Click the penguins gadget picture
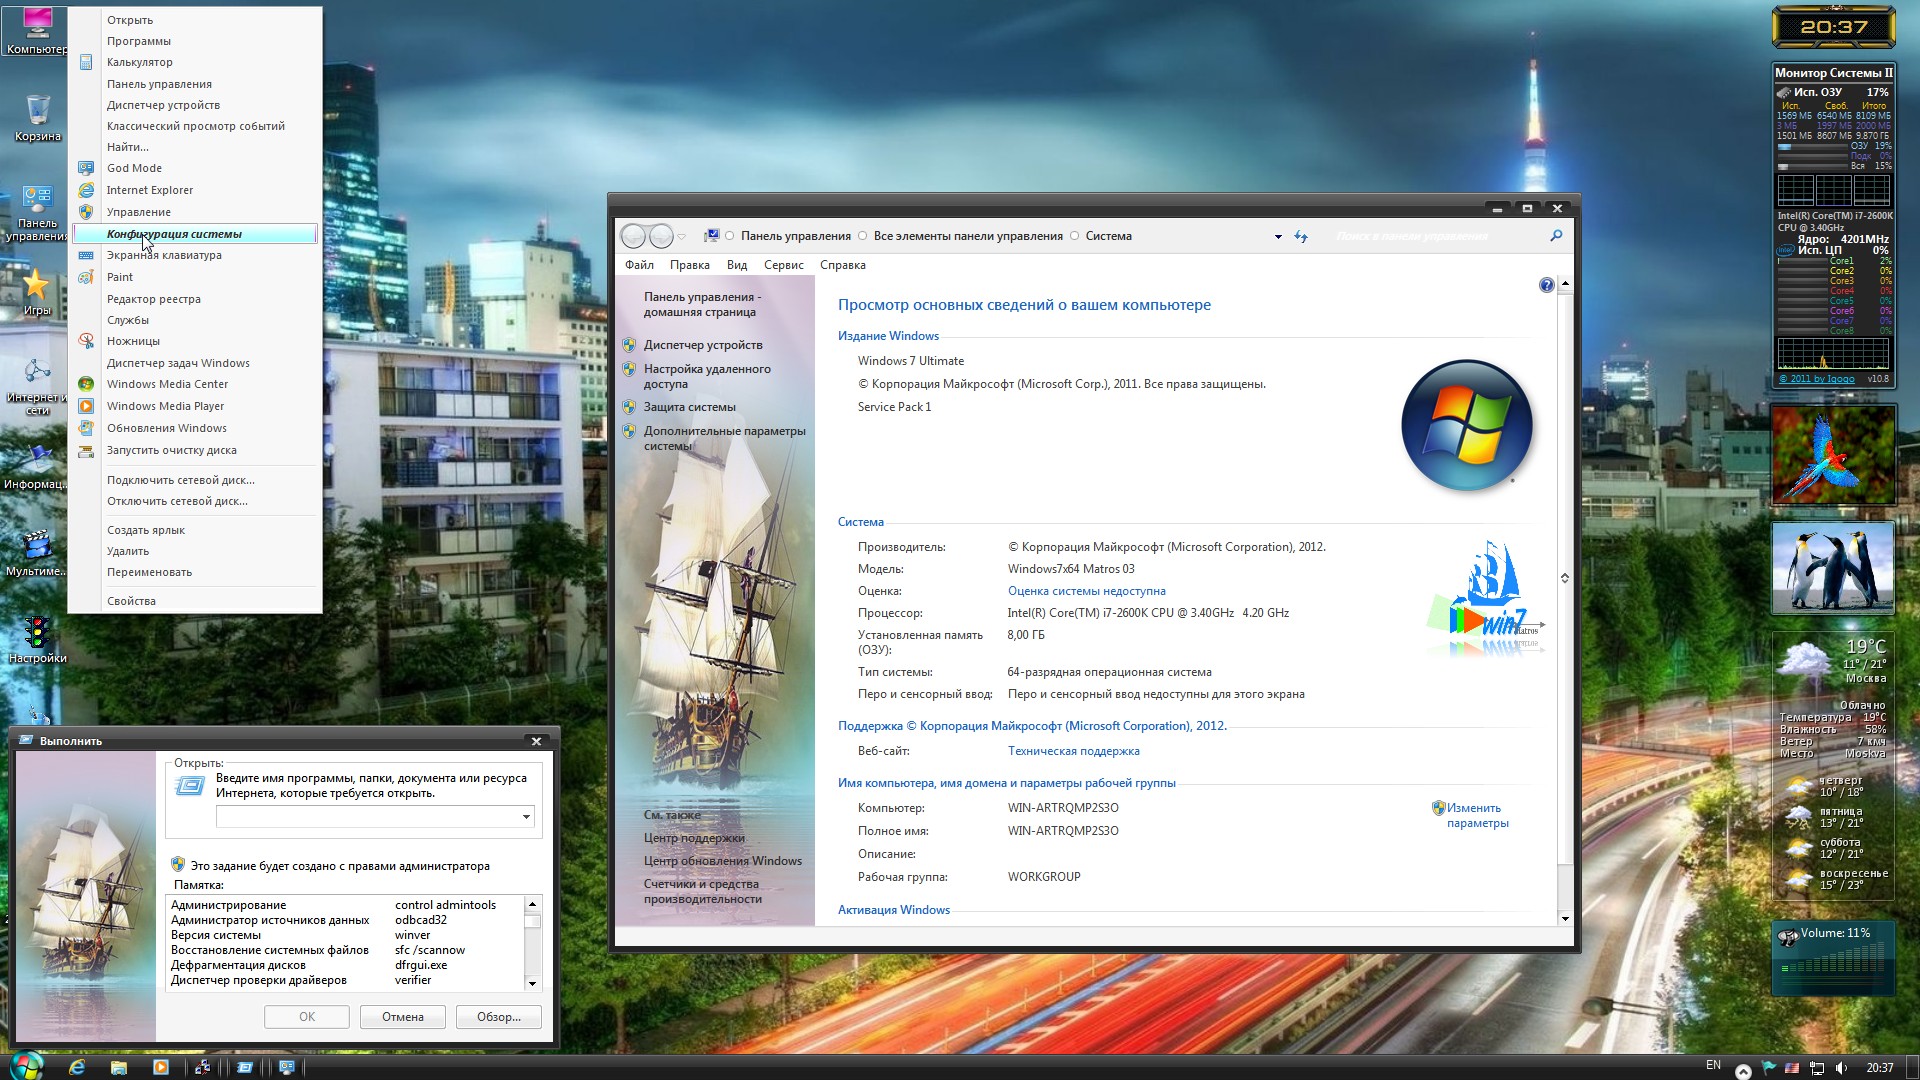 coord(1833,567)
